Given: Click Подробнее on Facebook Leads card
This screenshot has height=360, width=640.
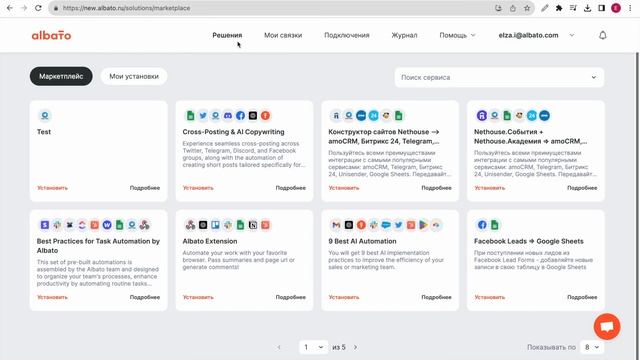Looking at the screenshot, I should click(x=582, y=298).
